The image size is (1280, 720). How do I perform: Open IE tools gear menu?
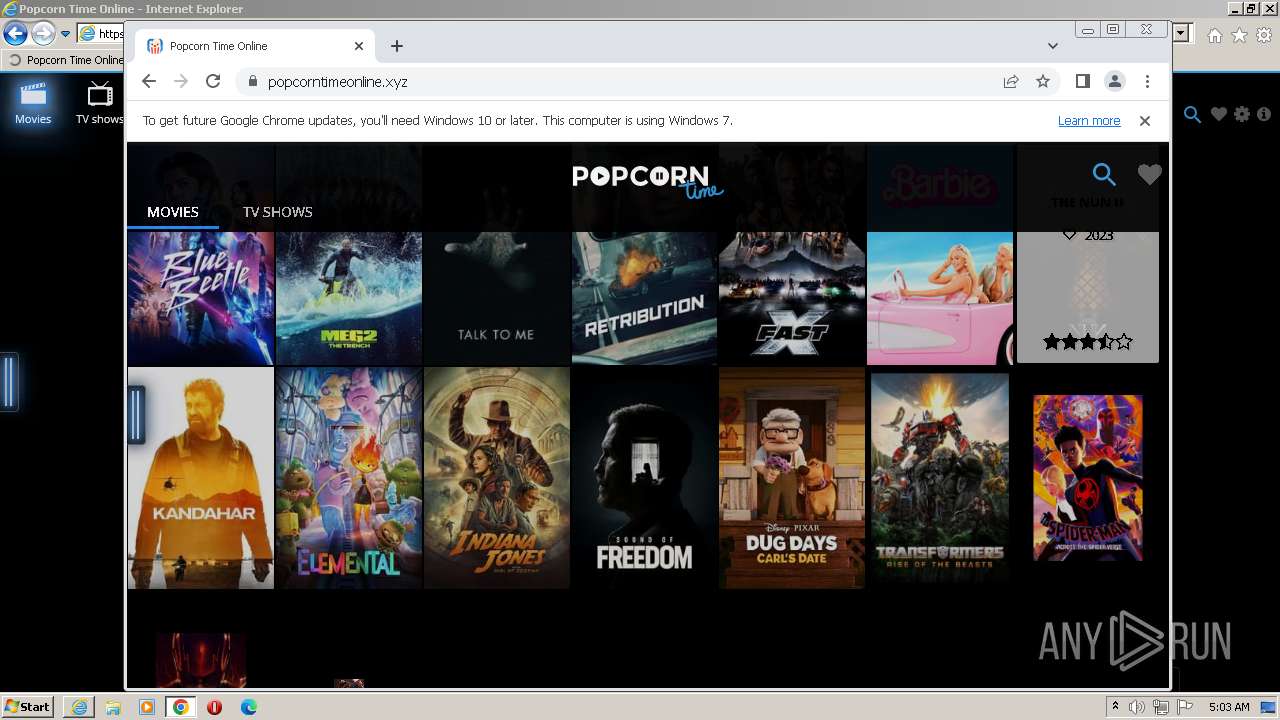click(1264, 35)
